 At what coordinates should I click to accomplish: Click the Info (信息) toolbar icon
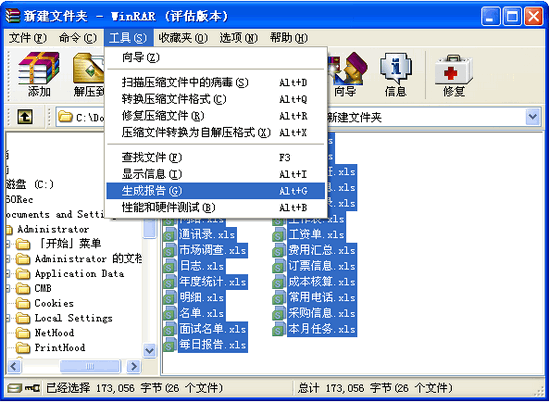pyautogui.click(x=396, y=75)
